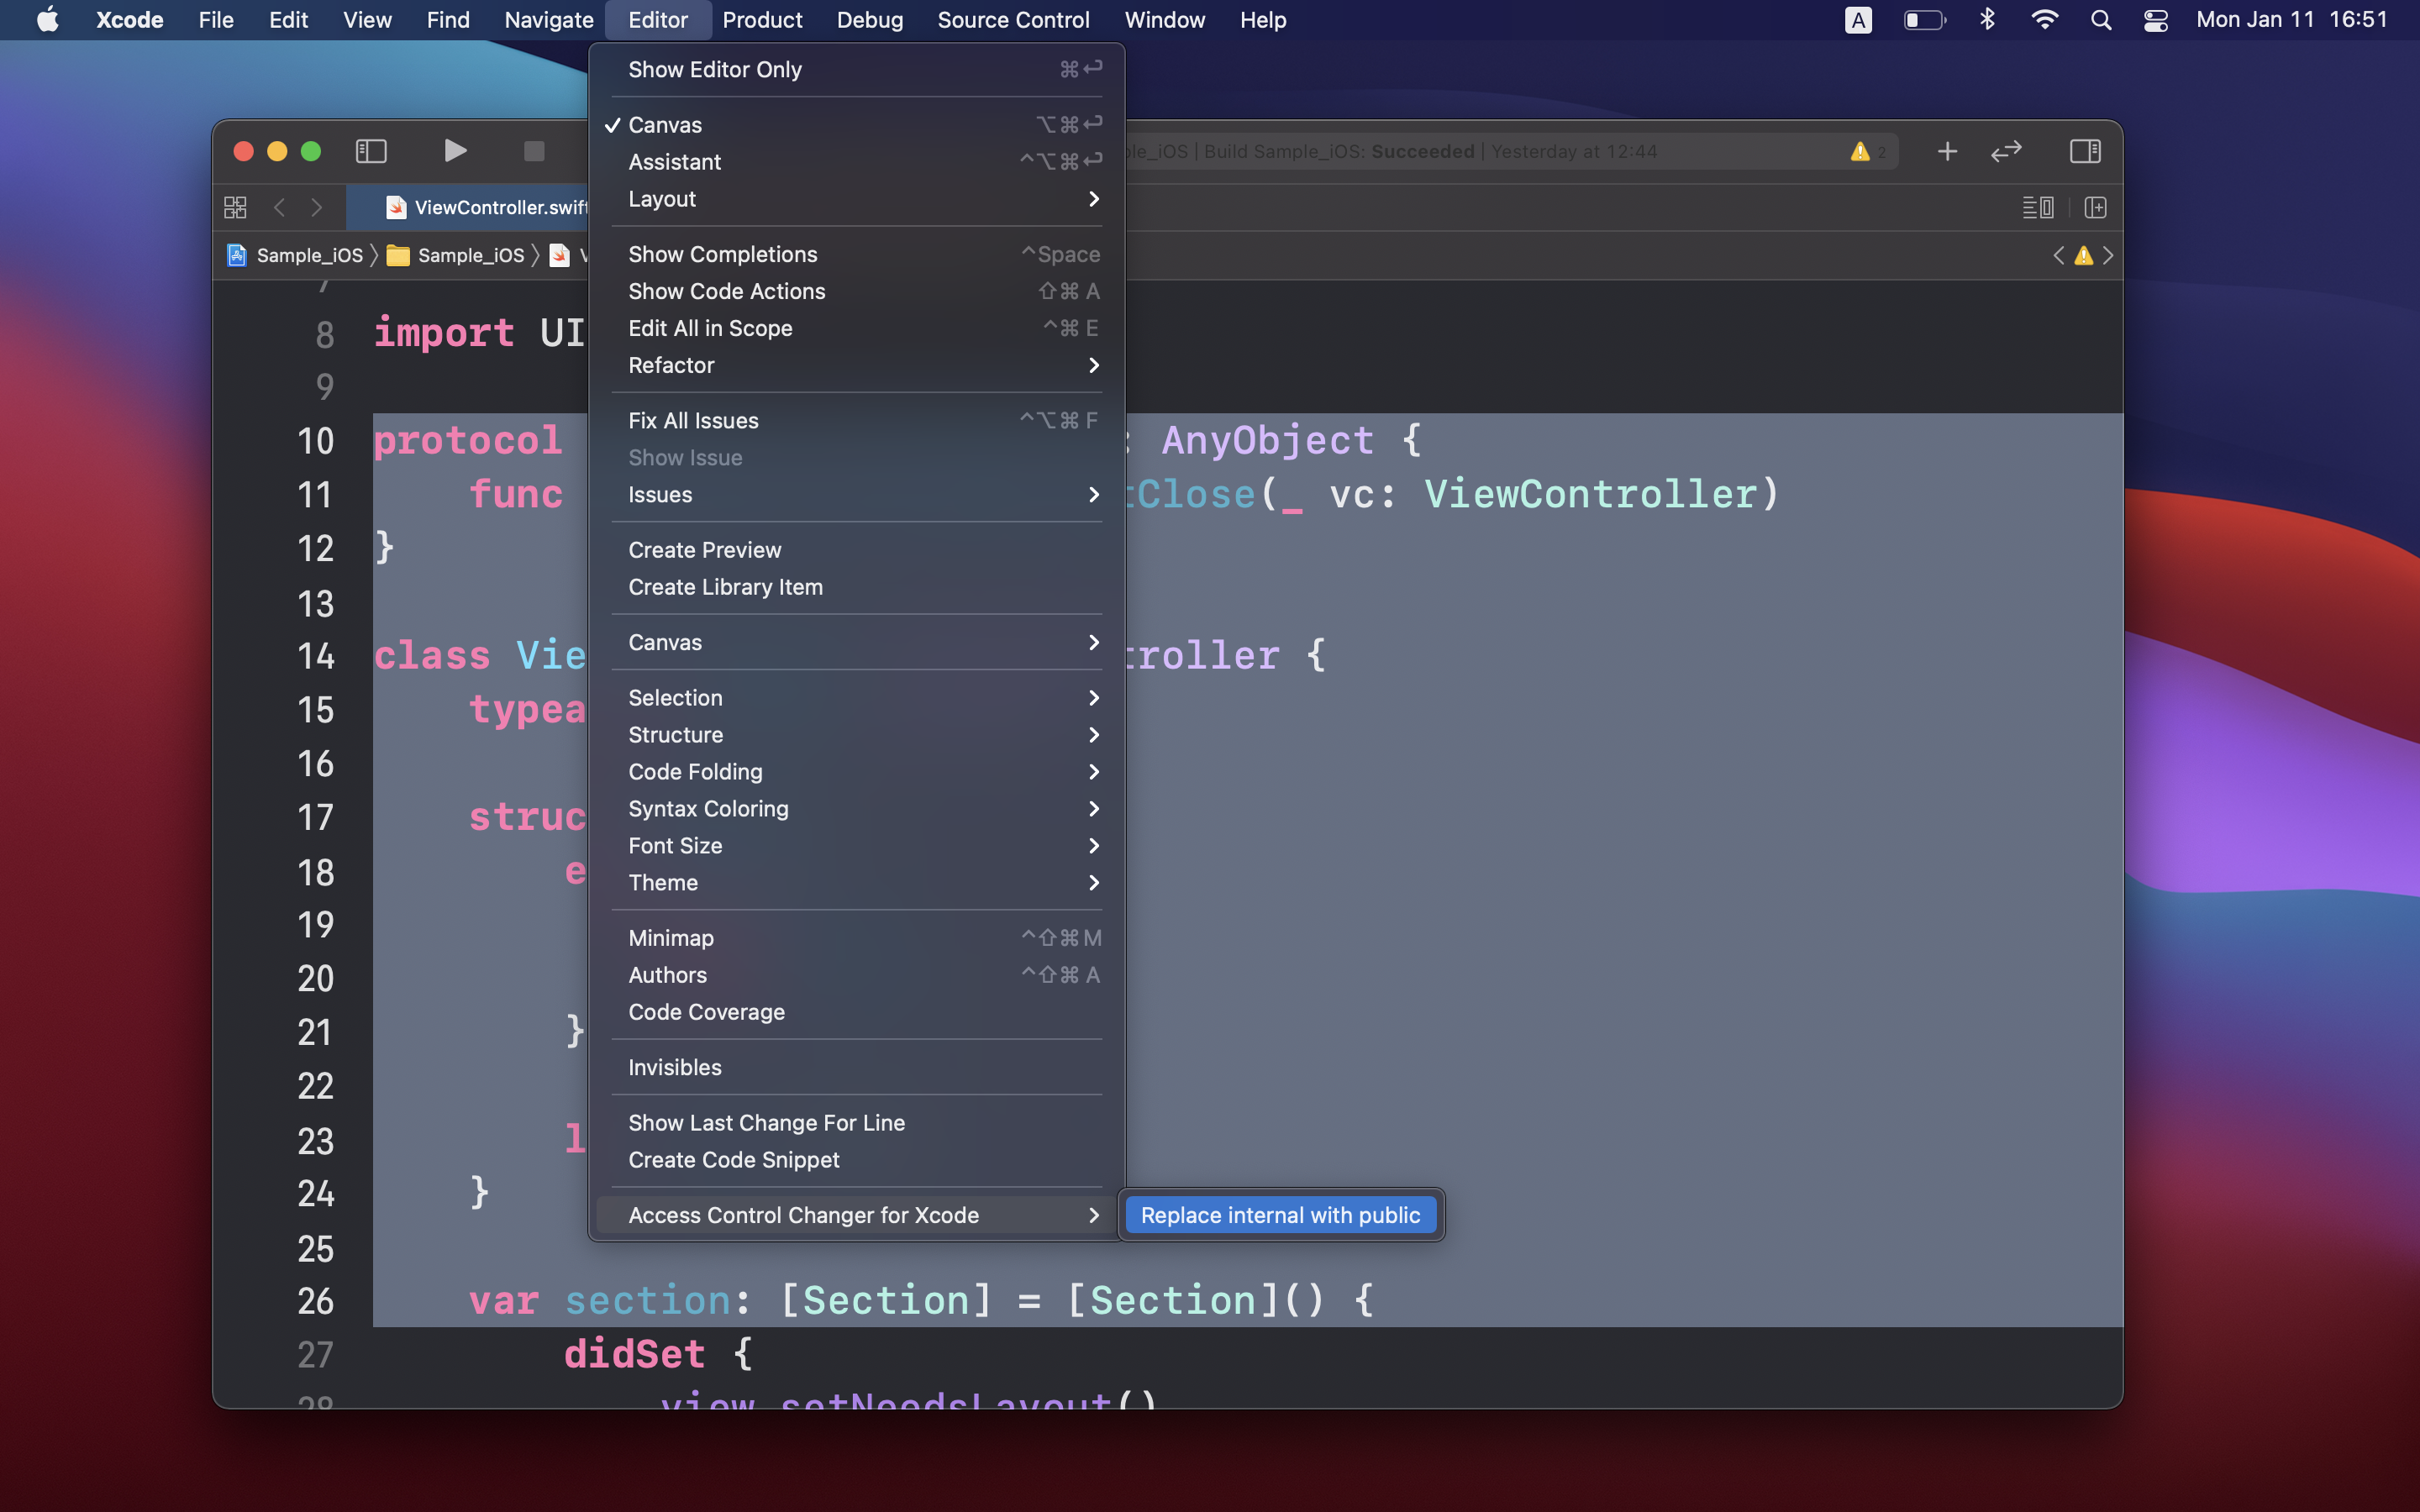Toggle Minimap in the Editor menu
The height and width of the screenshot is (1512, 2420).
[x=671, y=938]
